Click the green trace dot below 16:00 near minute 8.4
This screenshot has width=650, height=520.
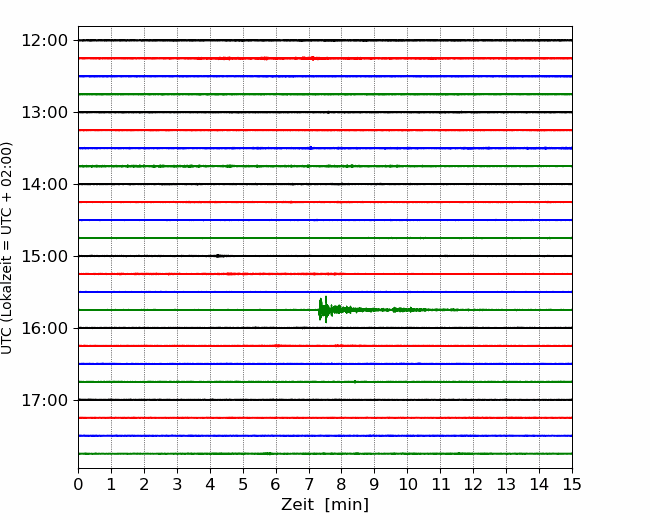[355, 381]
